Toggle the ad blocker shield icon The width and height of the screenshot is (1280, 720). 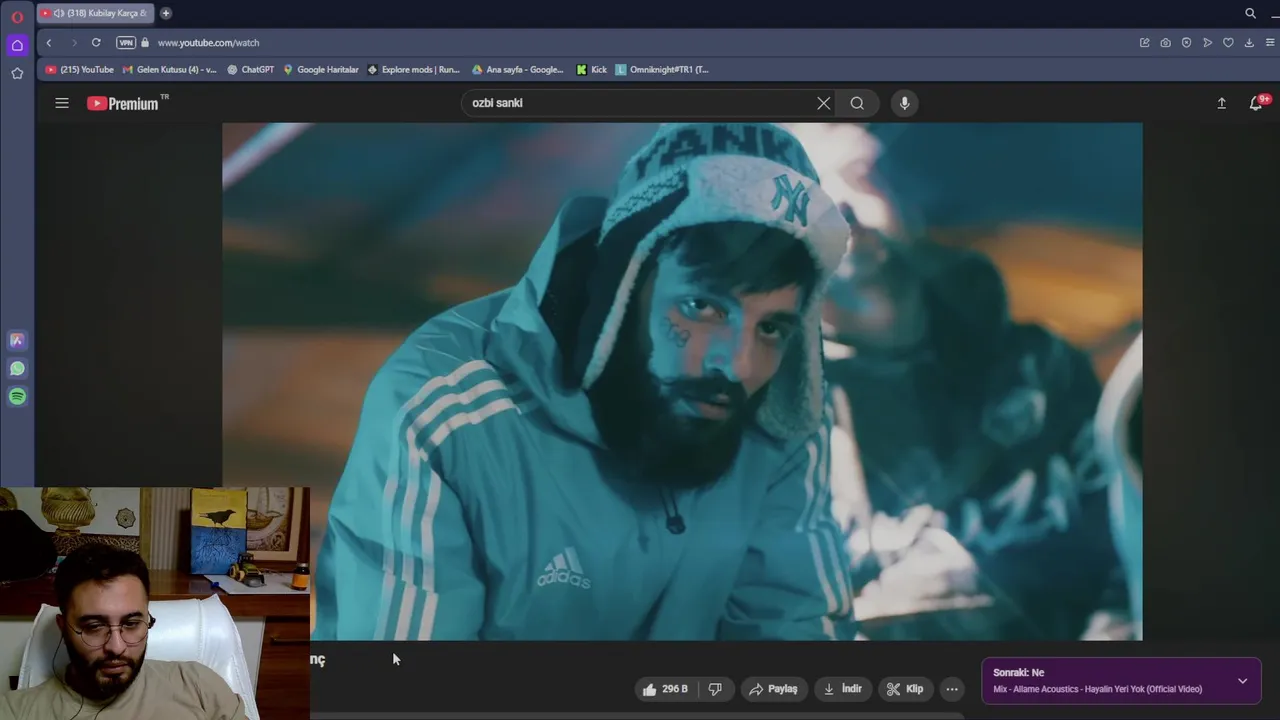[x=1186, y=43]
